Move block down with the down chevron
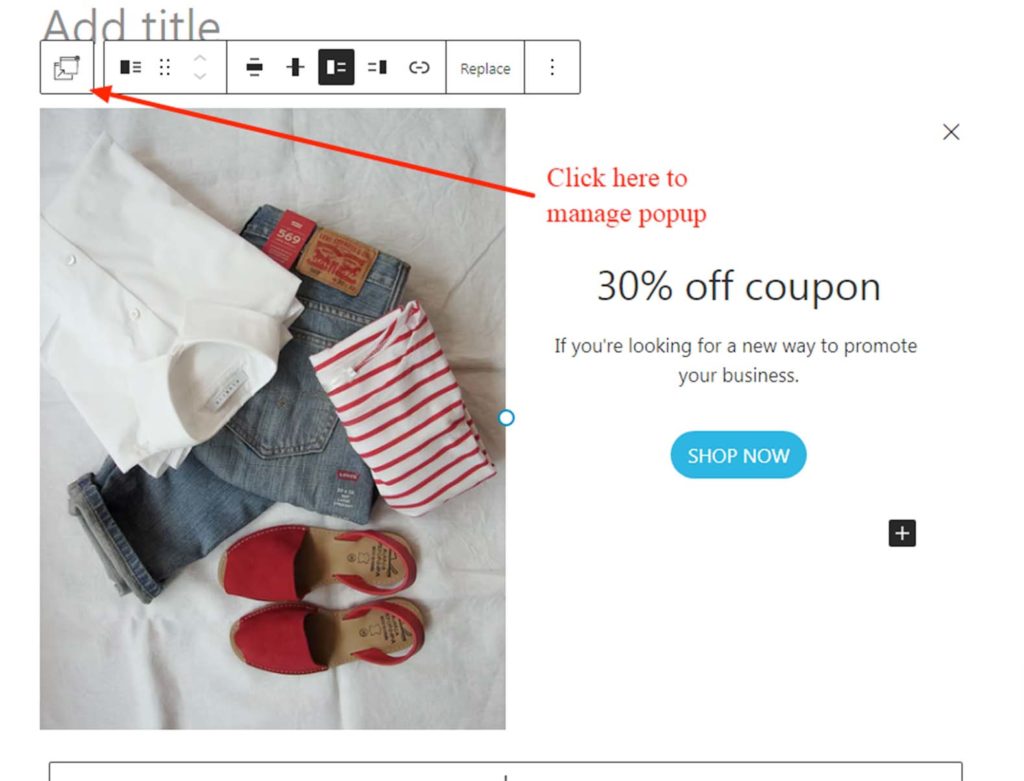 (x=200, y=76)
